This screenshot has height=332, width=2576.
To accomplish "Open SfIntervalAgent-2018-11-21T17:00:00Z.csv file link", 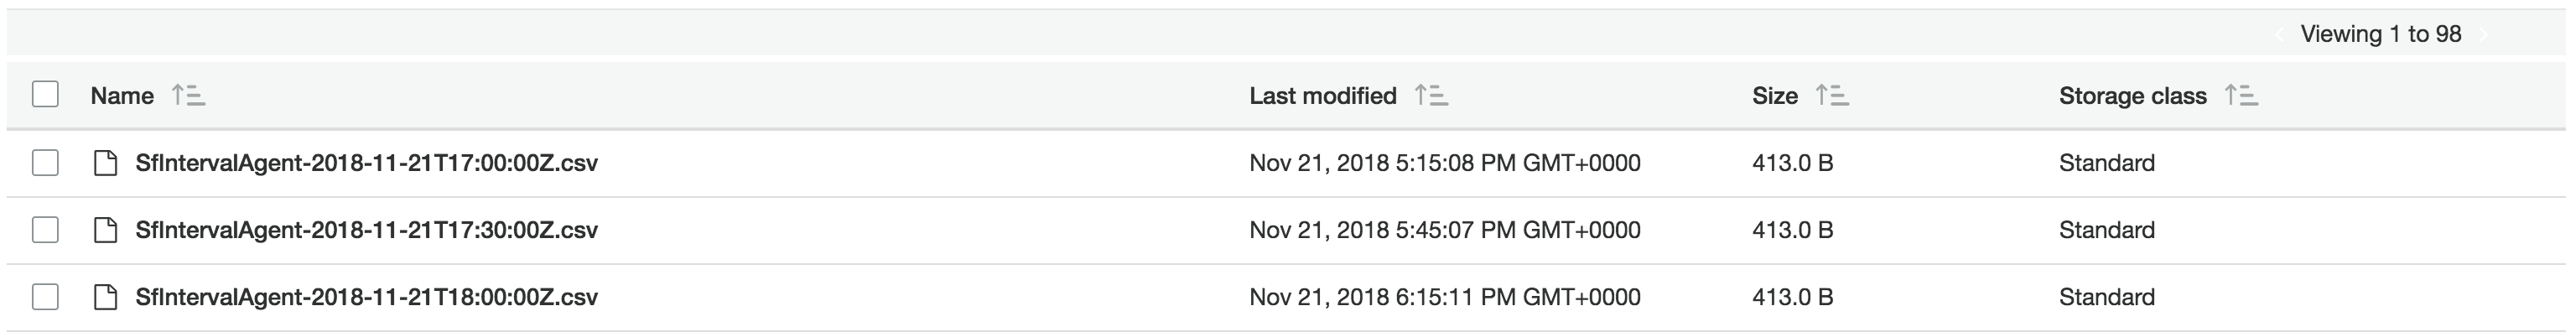I will pos(366,163).
